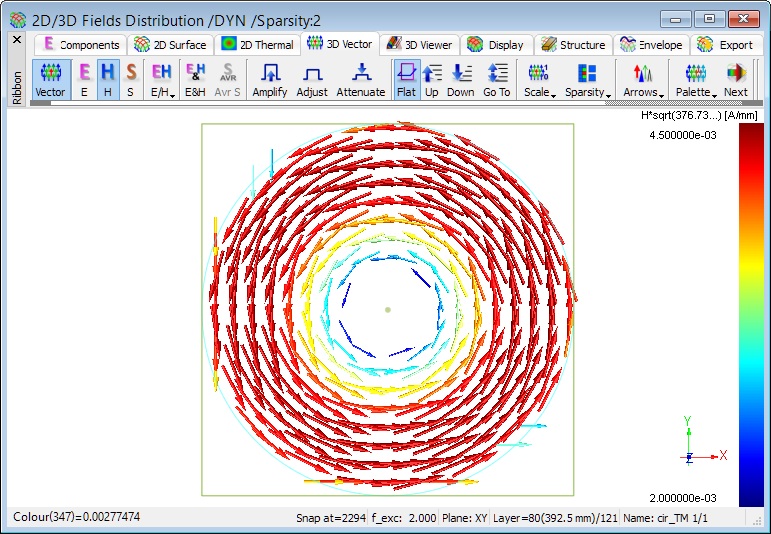
Task: Move down one layer with Down icon
Action: (461, 79)
